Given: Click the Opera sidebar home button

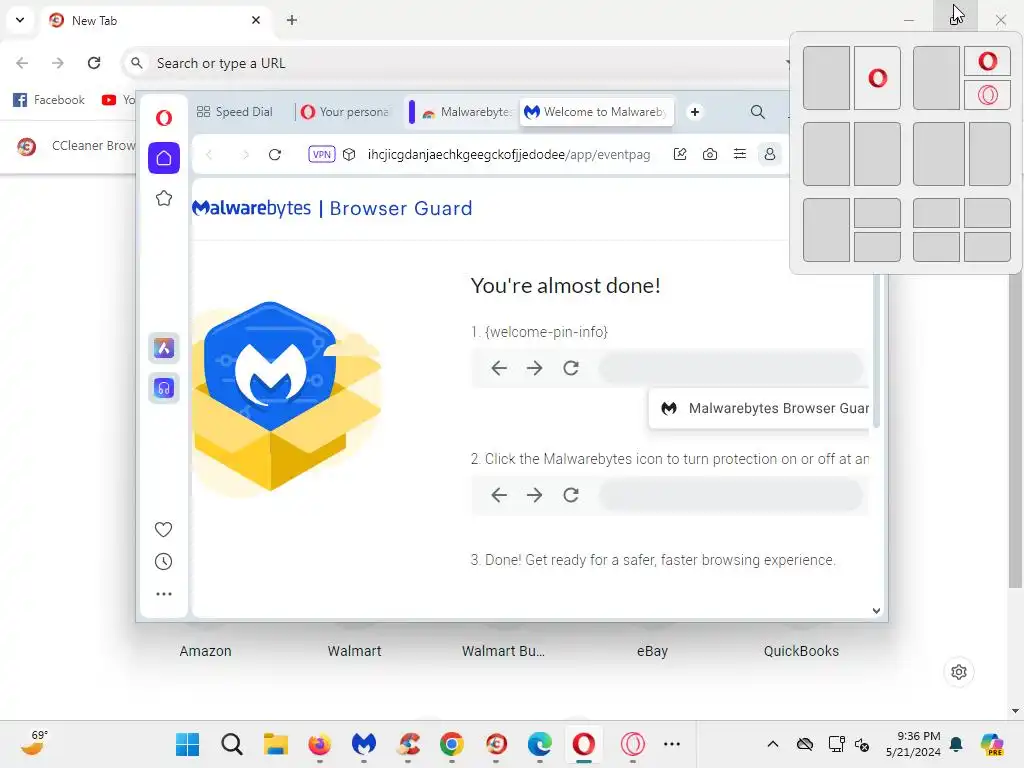Looking at the screenshot, I should point(164,158).
